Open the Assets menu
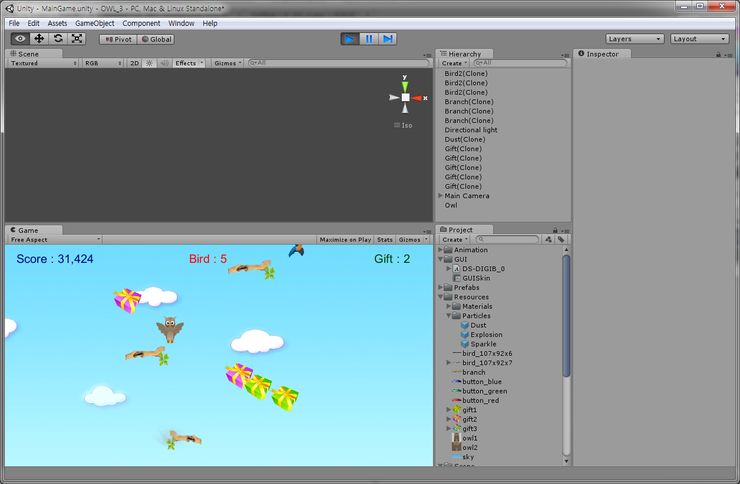 coord(57,23)
